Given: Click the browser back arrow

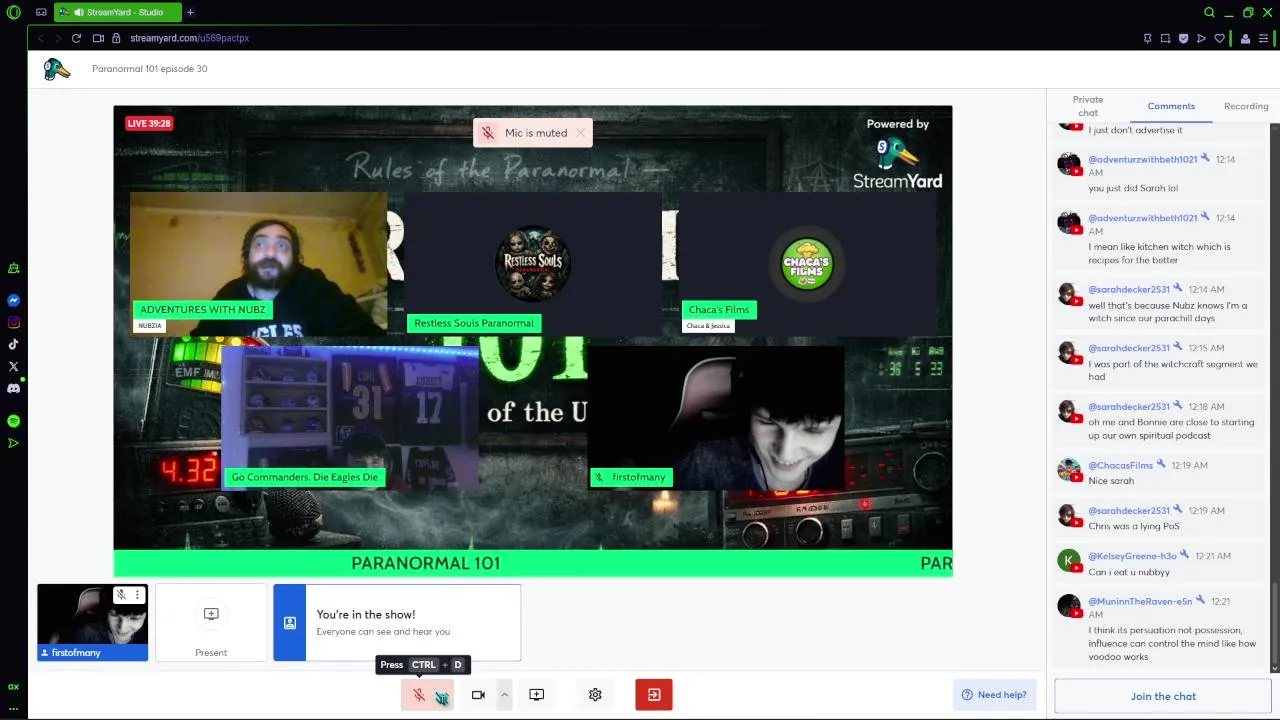Looking at the screenshot, I should tap(41, 38).
